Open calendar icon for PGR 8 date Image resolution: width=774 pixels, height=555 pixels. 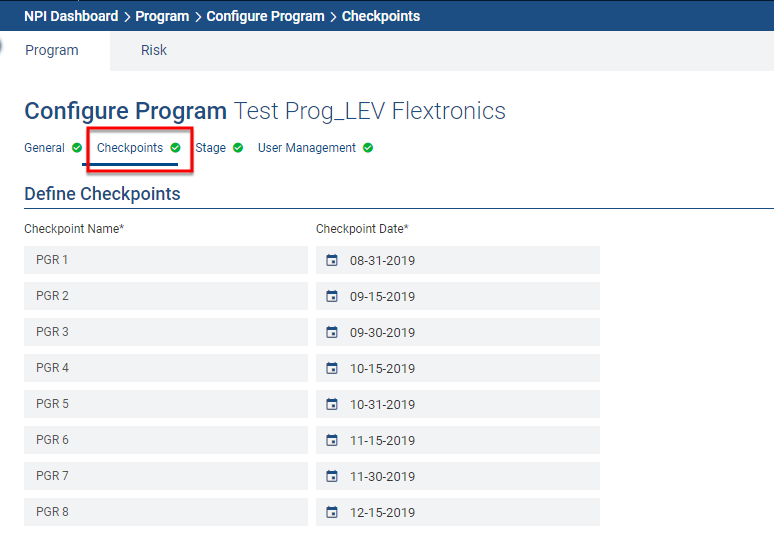pyautogui.click(x=332, y=513)
